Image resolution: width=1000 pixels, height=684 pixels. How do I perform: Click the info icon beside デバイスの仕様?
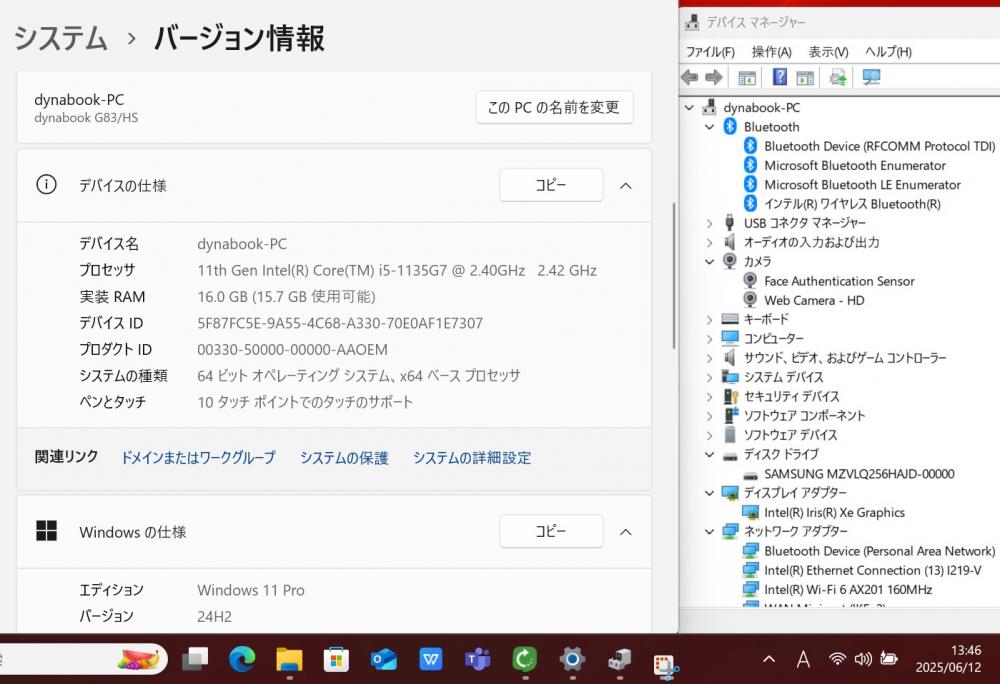[46, 185]
